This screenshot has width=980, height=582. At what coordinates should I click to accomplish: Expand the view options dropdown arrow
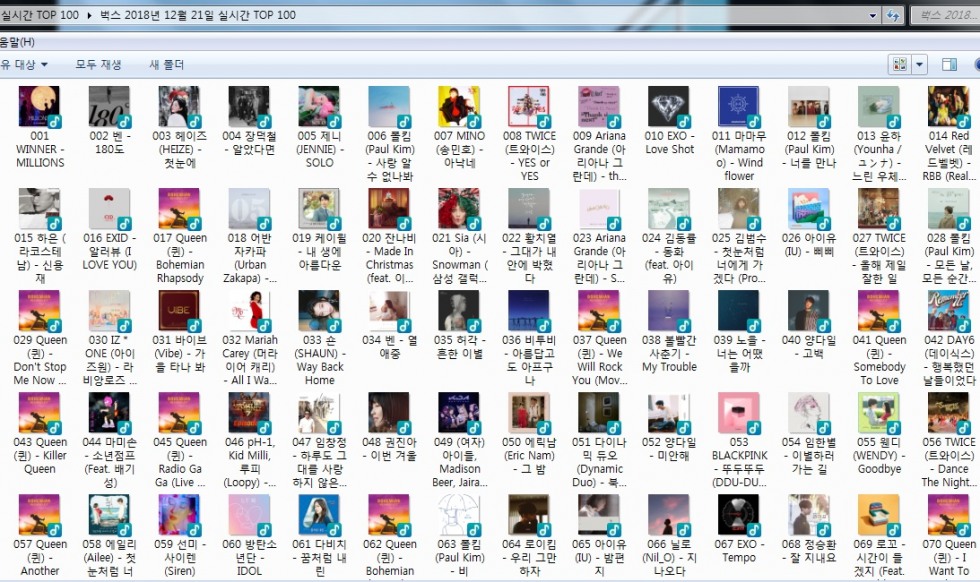[919, 64]
